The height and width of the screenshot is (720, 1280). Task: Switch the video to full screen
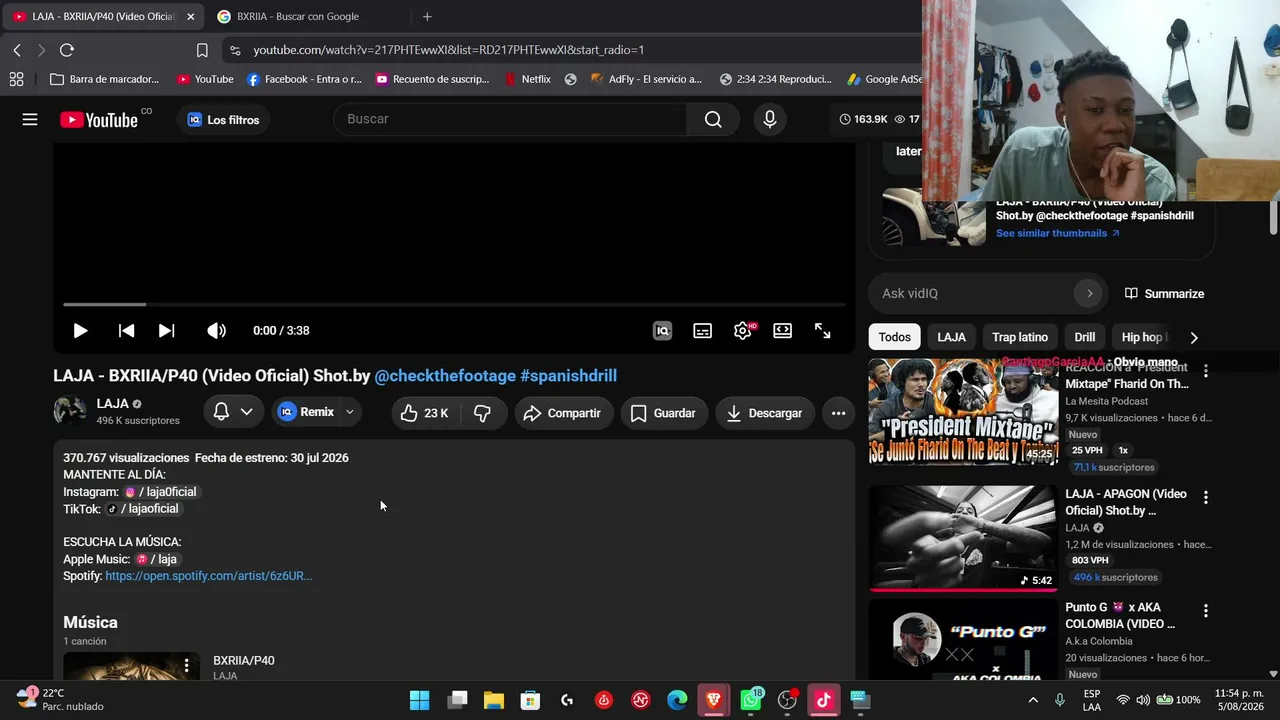822,331
